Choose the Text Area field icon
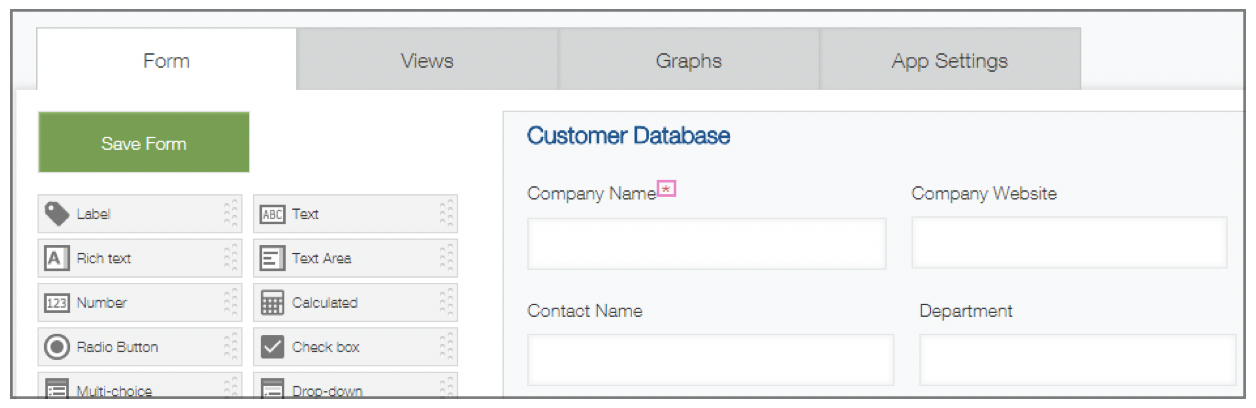The image size is (1256, 408). pyautogui.click(x=272, y=258)
